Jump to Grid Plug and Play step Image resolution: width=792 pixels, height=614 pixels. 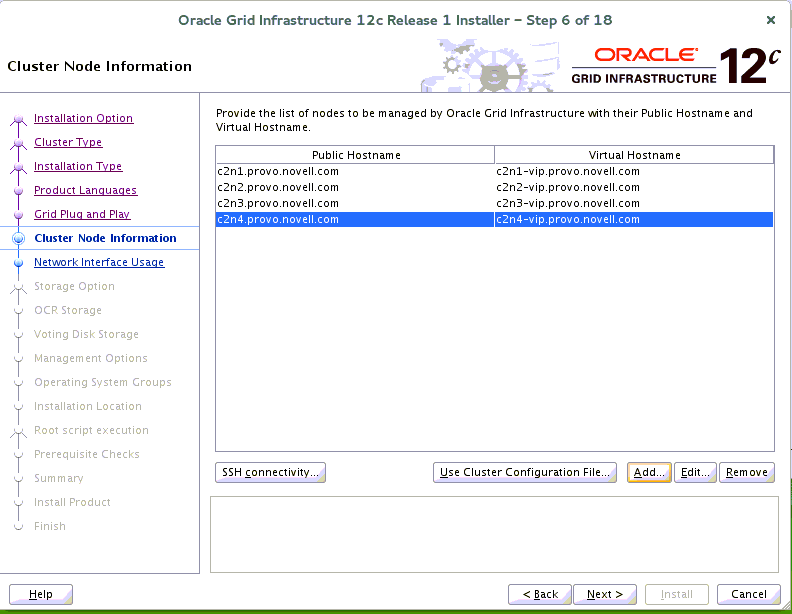(x=82, y=214)
